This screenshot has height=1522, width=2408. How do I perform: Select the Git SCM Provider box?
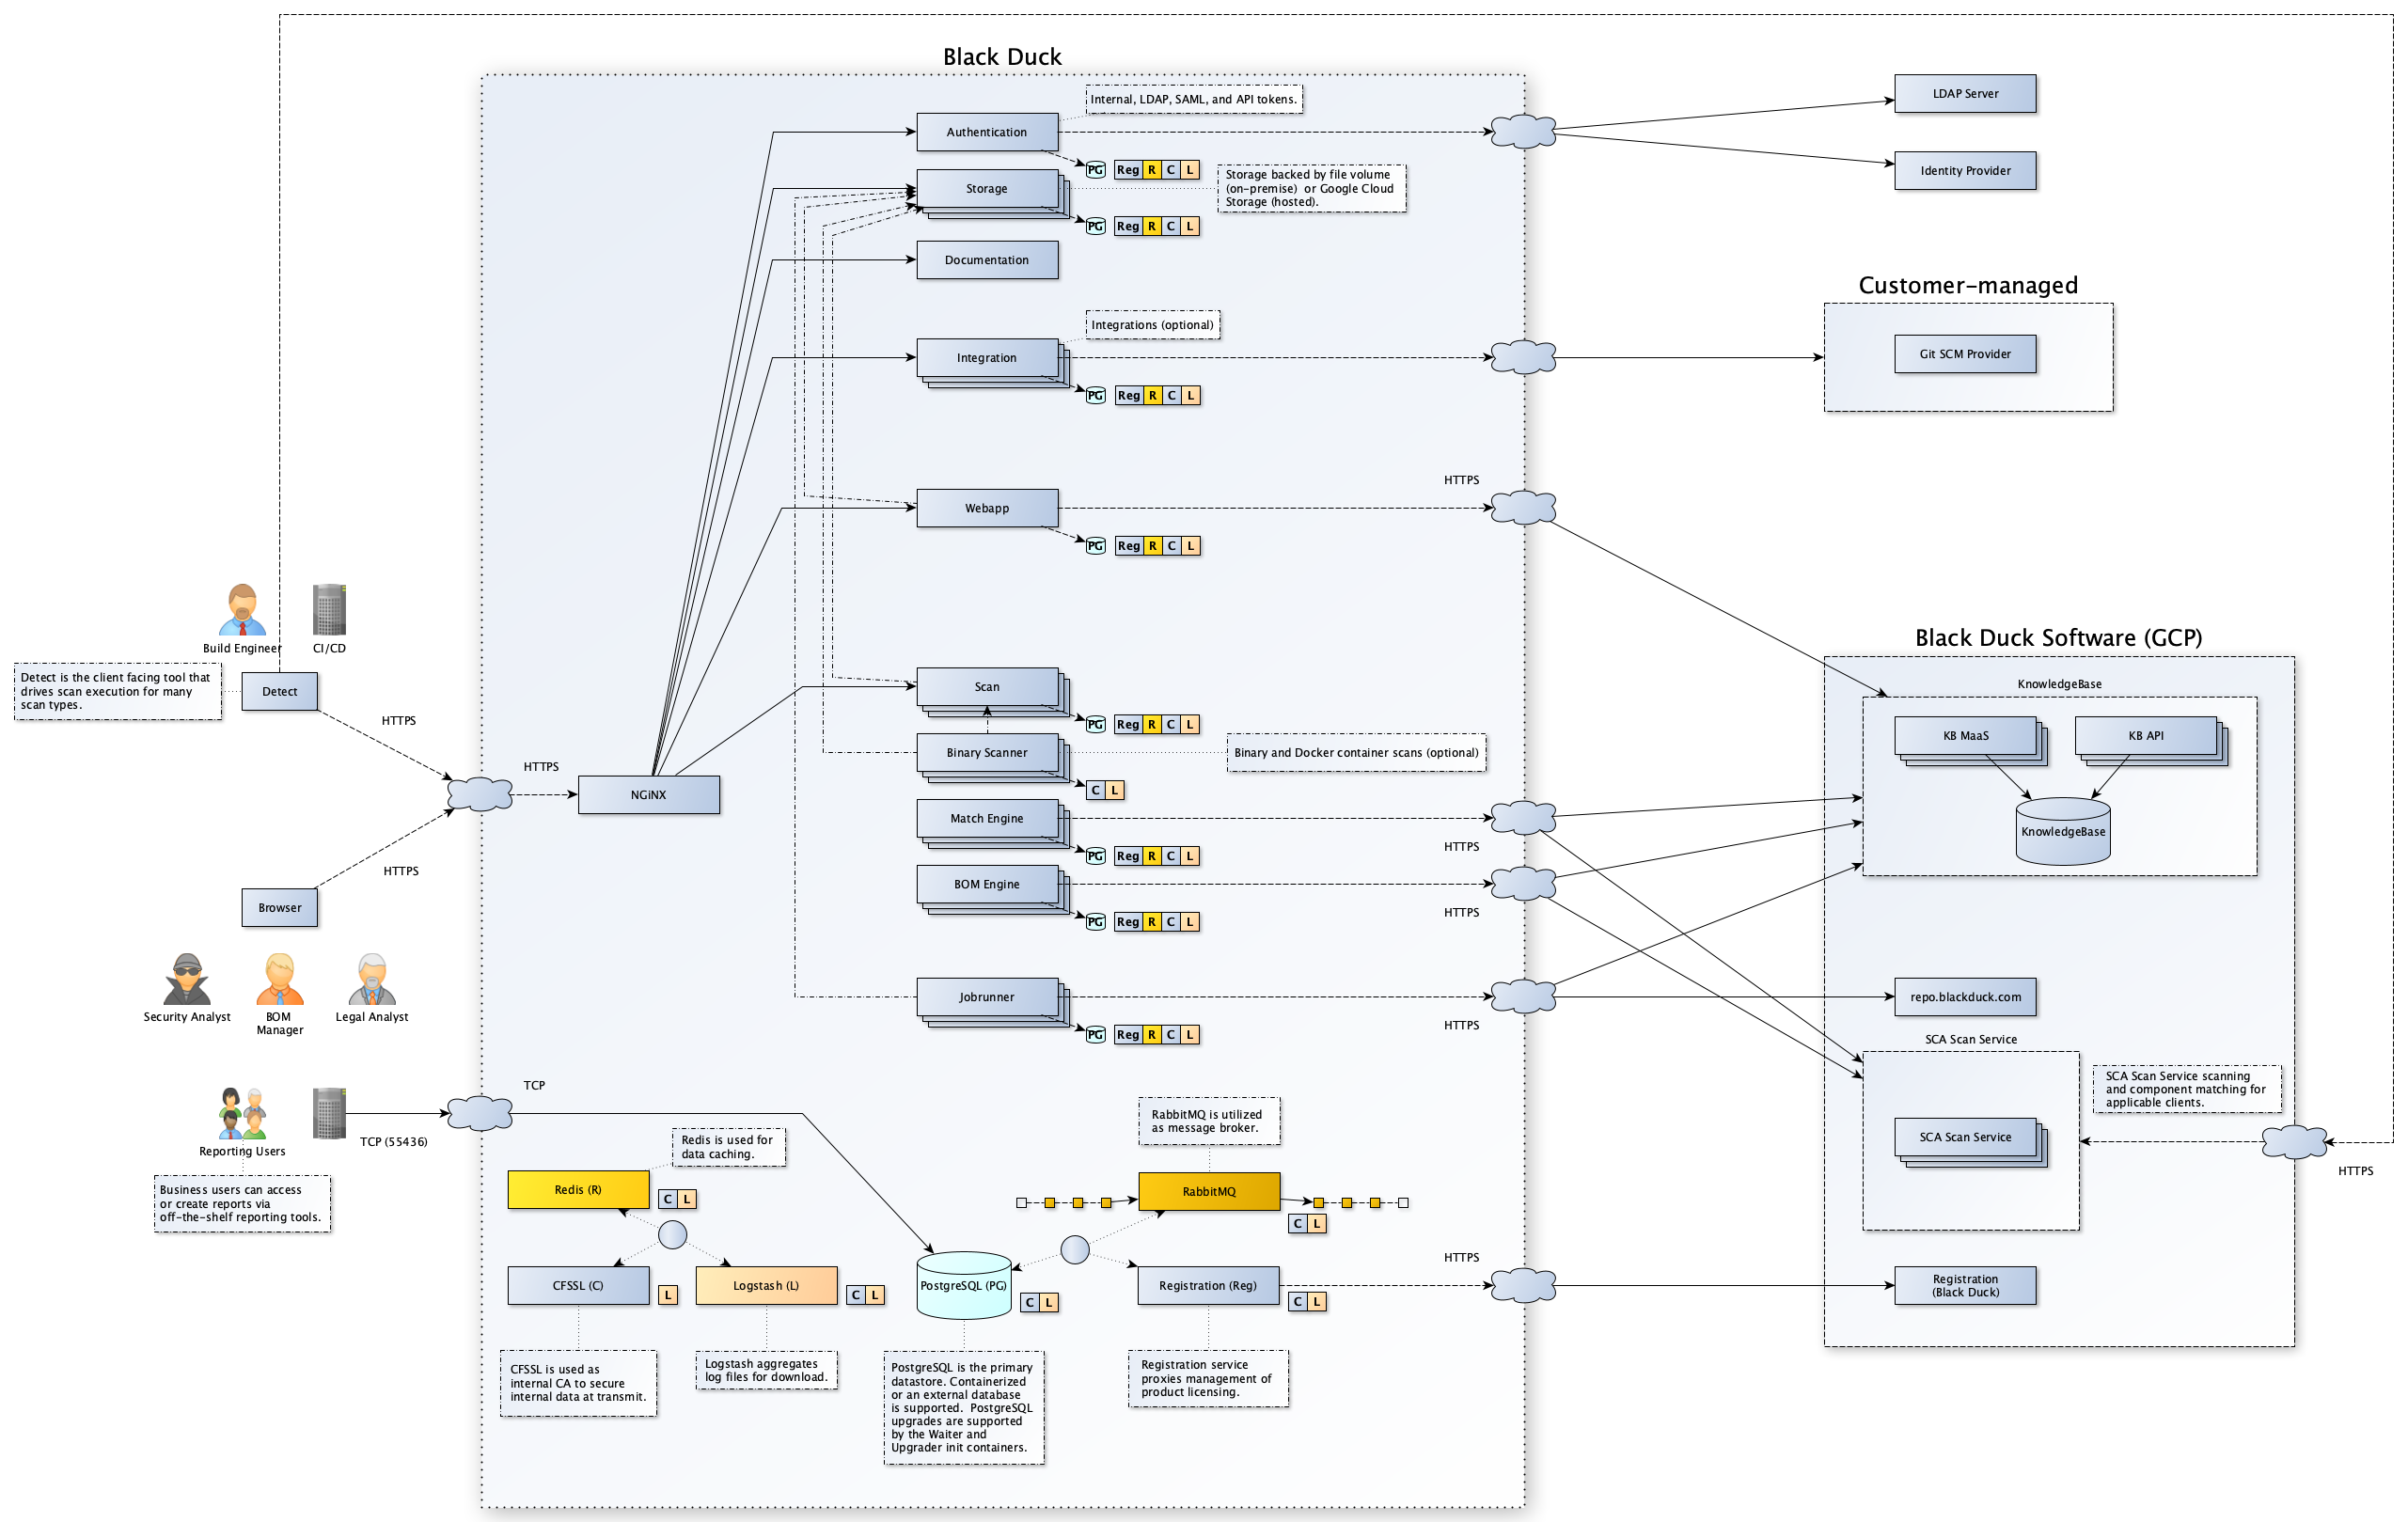(1964, 354)
